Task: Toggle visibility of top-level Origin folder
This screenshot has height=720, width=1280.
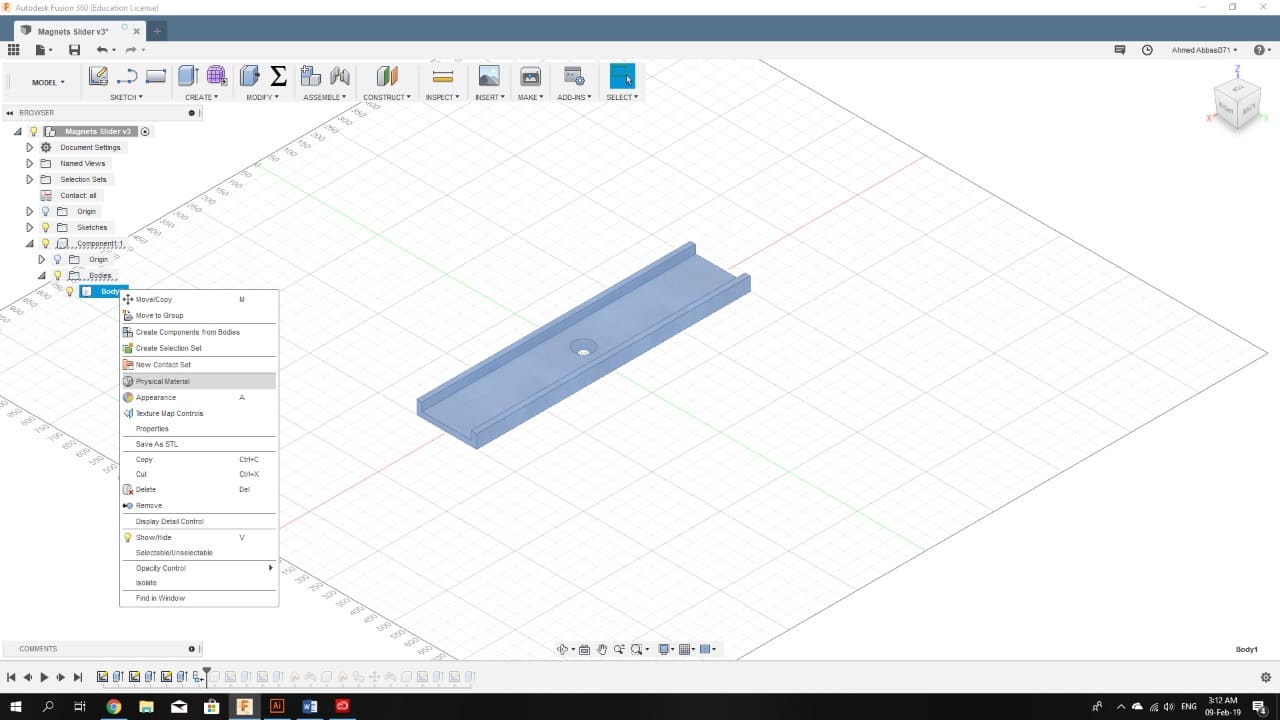Action: pos(45,211)
